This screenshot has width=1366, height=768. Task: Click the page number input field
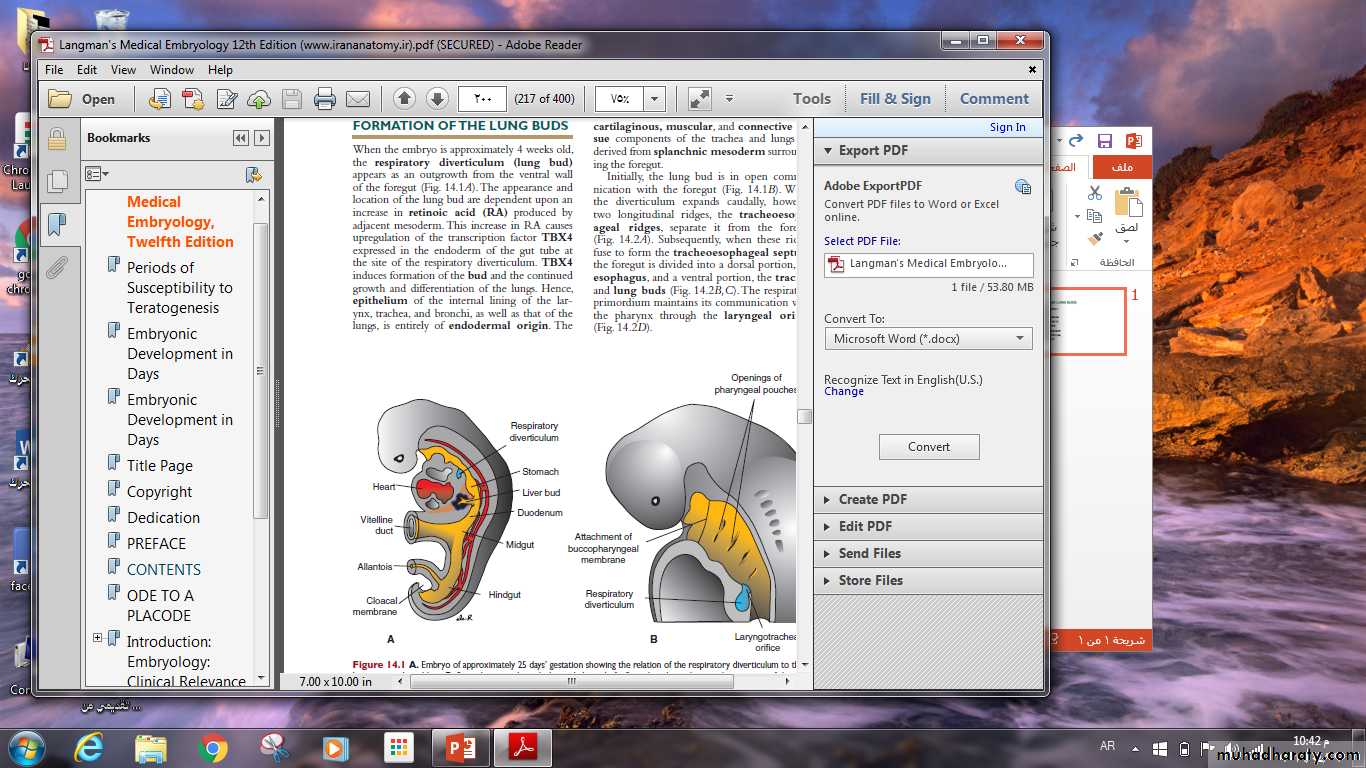(482, 99)
